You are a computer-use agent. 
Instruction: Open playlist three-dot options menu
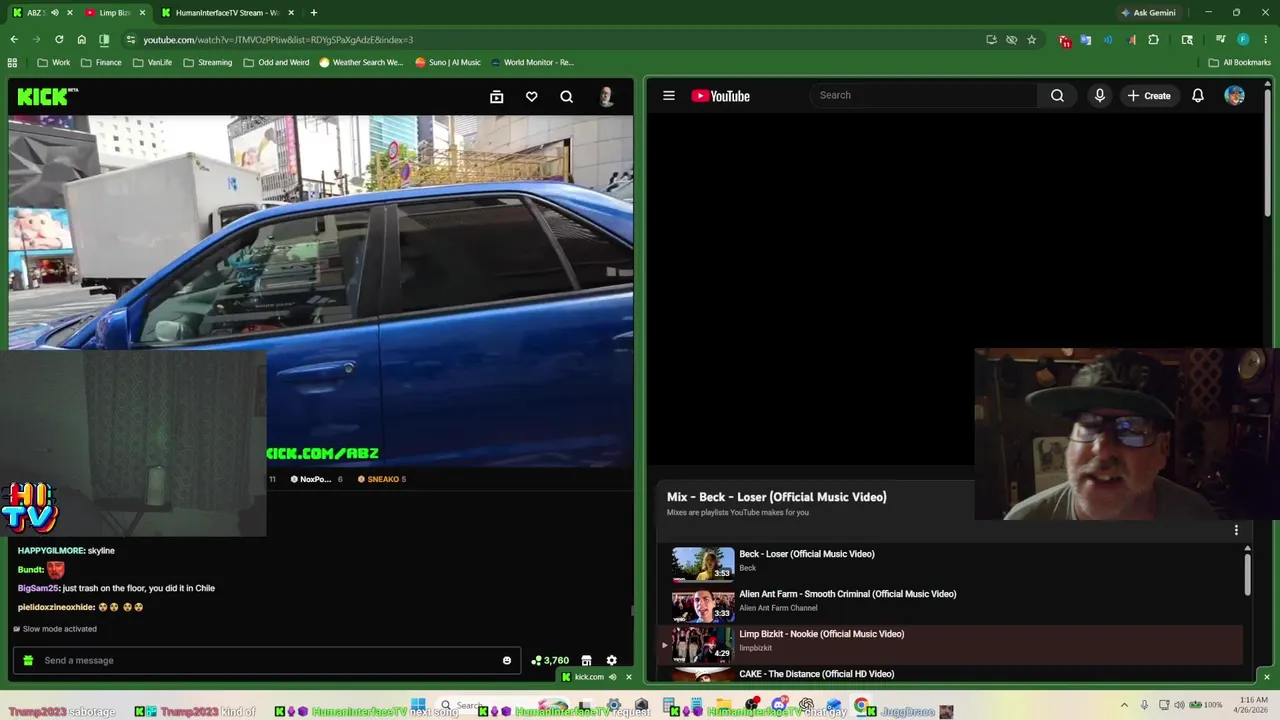click(x=1236, y=530)
